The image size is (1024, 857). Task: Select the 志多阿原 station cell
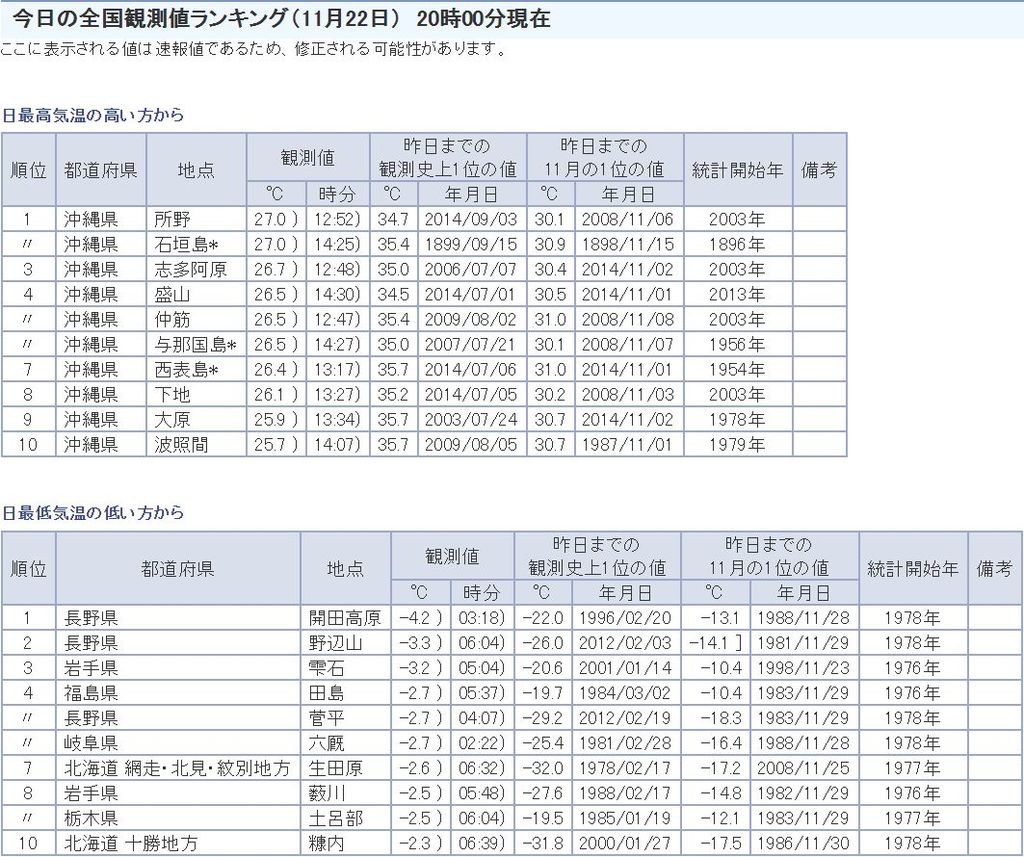point(197,269)
